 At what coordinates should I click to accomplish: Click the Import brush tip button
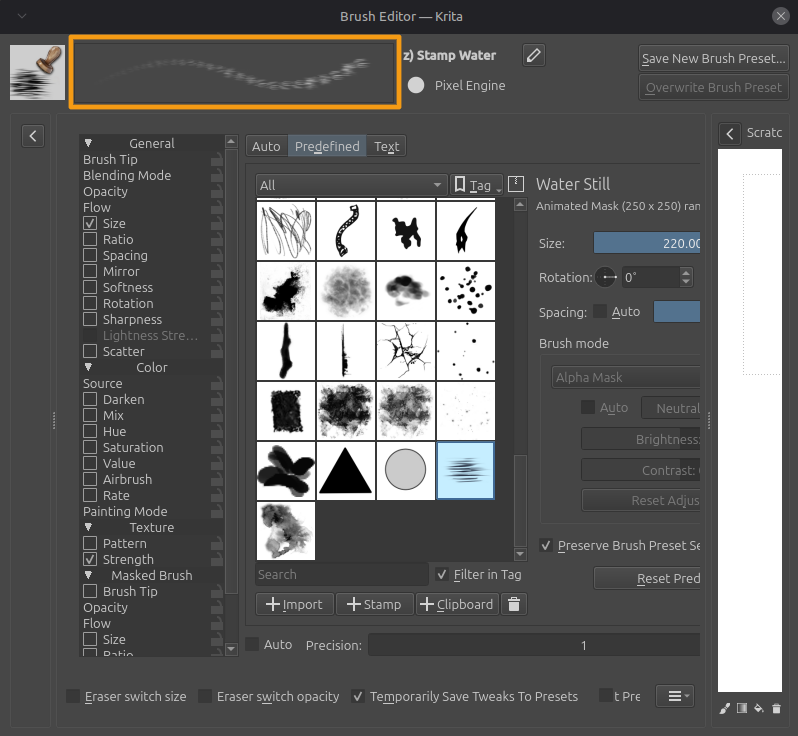tap(294, 604)
